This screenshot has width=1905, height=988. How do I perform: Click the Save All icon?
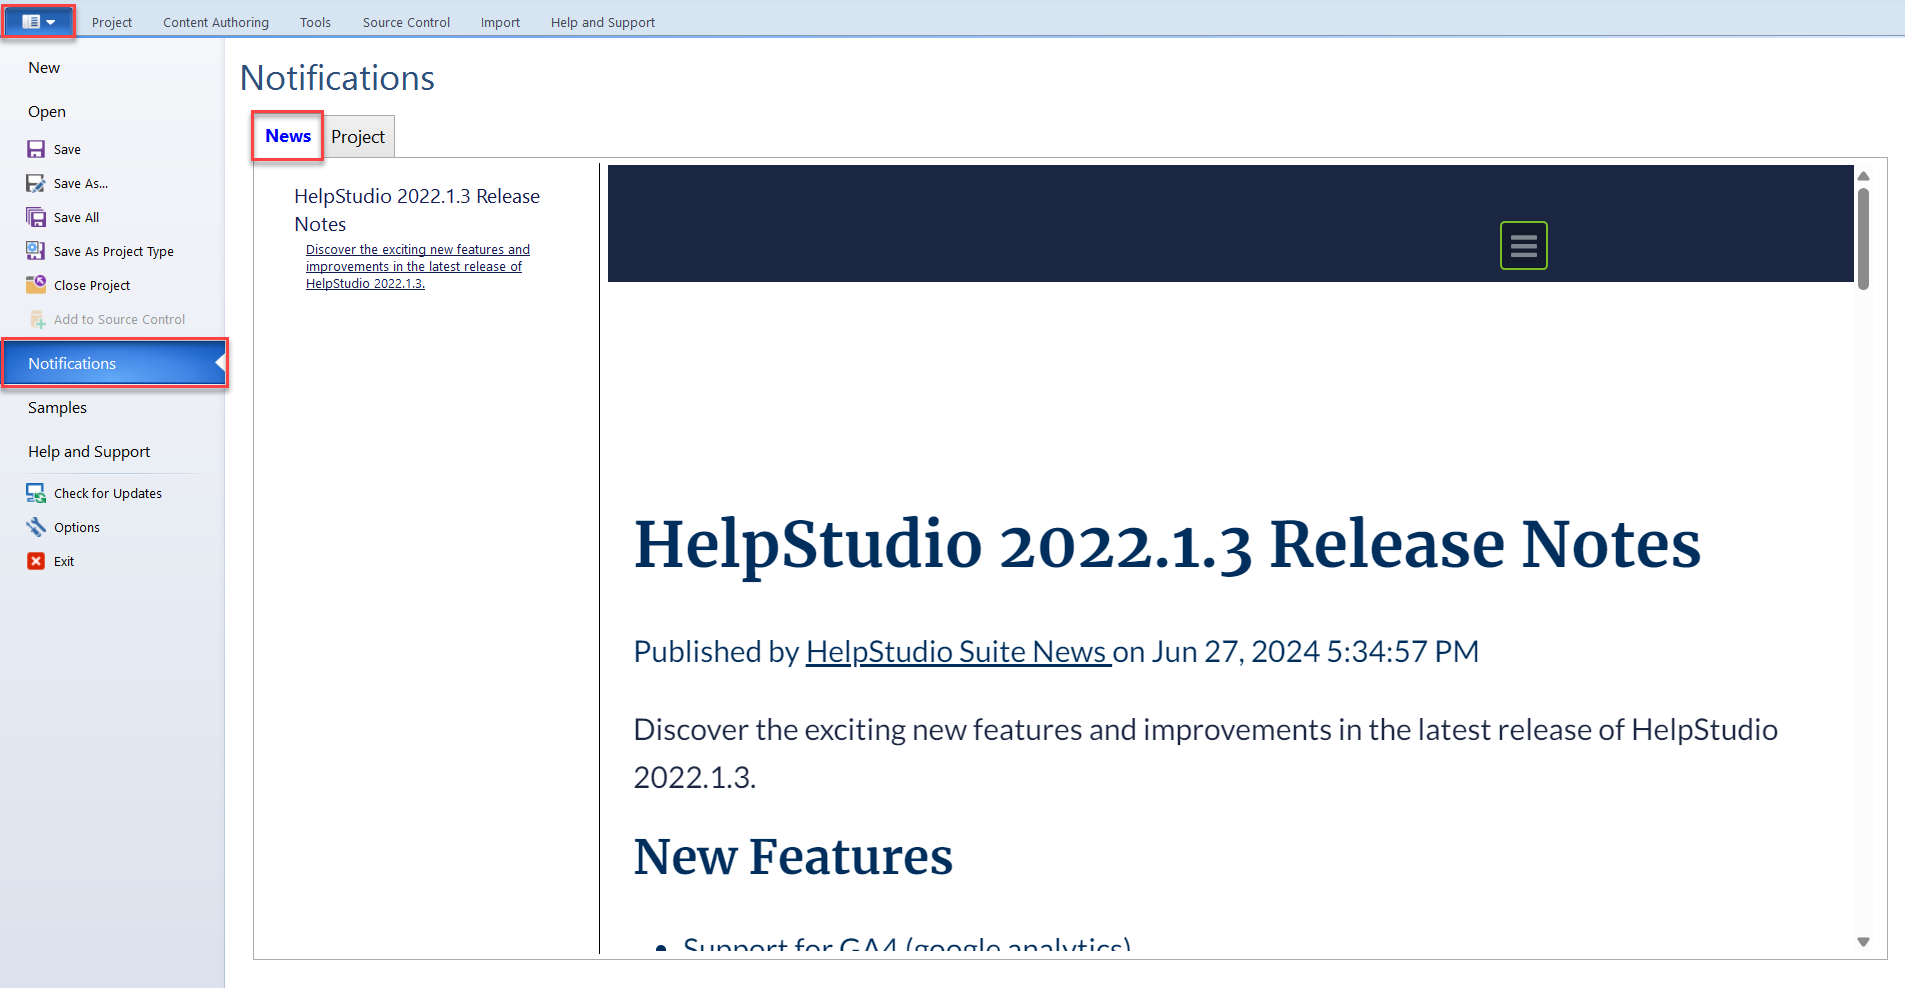[36, 217]
